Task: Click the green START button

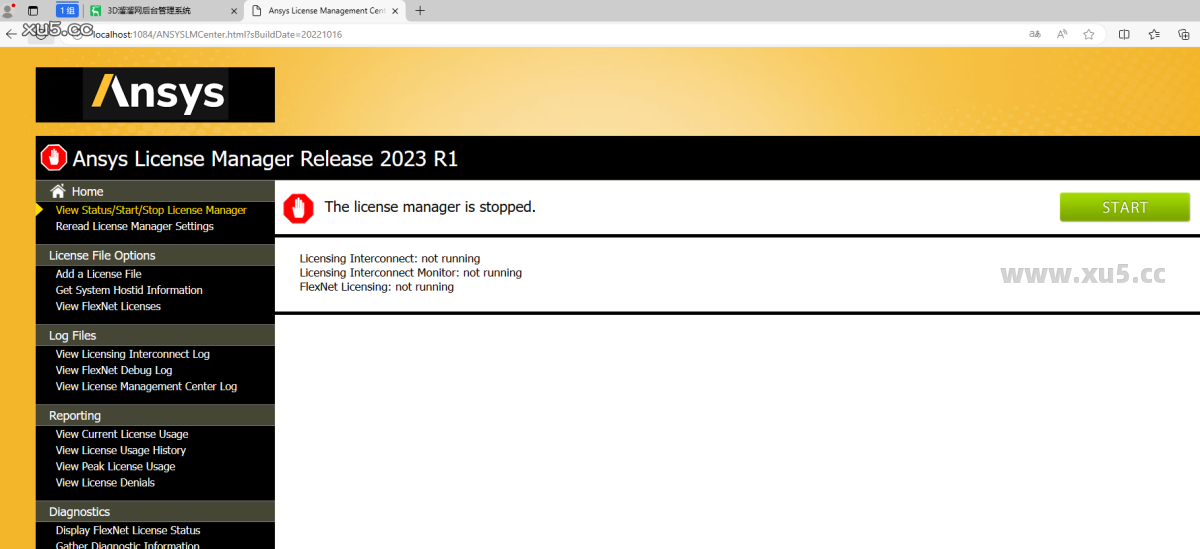Action: (x=1124, y=207)
